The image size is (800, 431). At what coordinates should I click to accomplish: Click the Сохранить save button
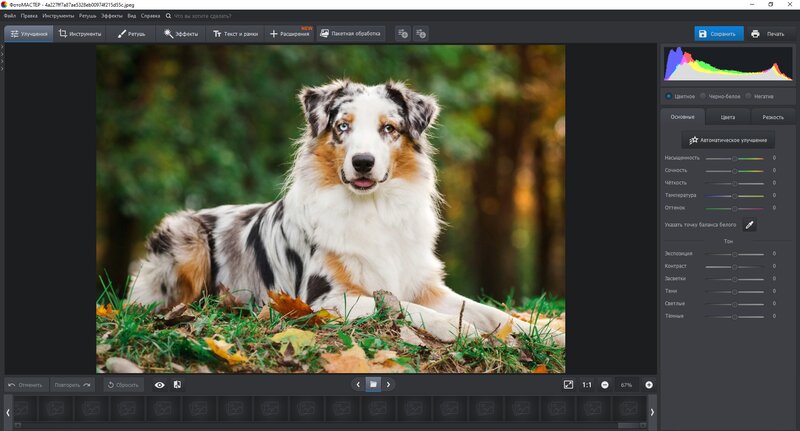click(719, 34)
